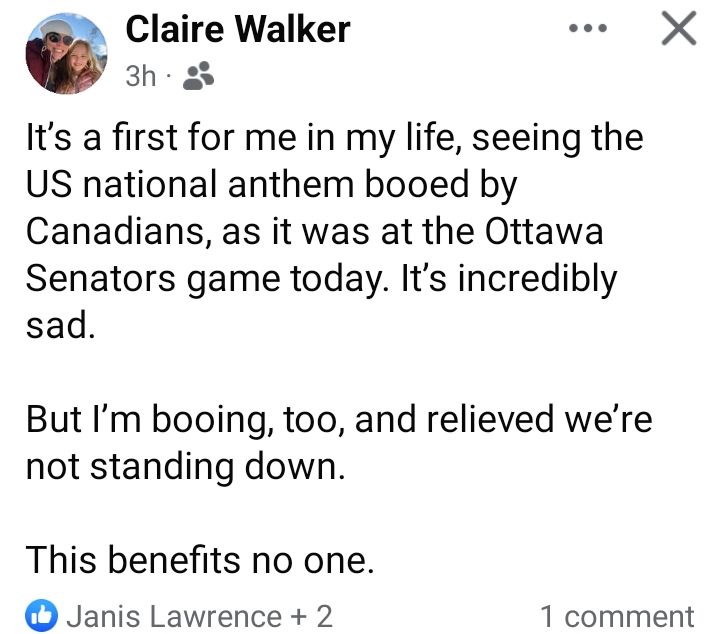Close the post with the X button

tap(679, 31)
